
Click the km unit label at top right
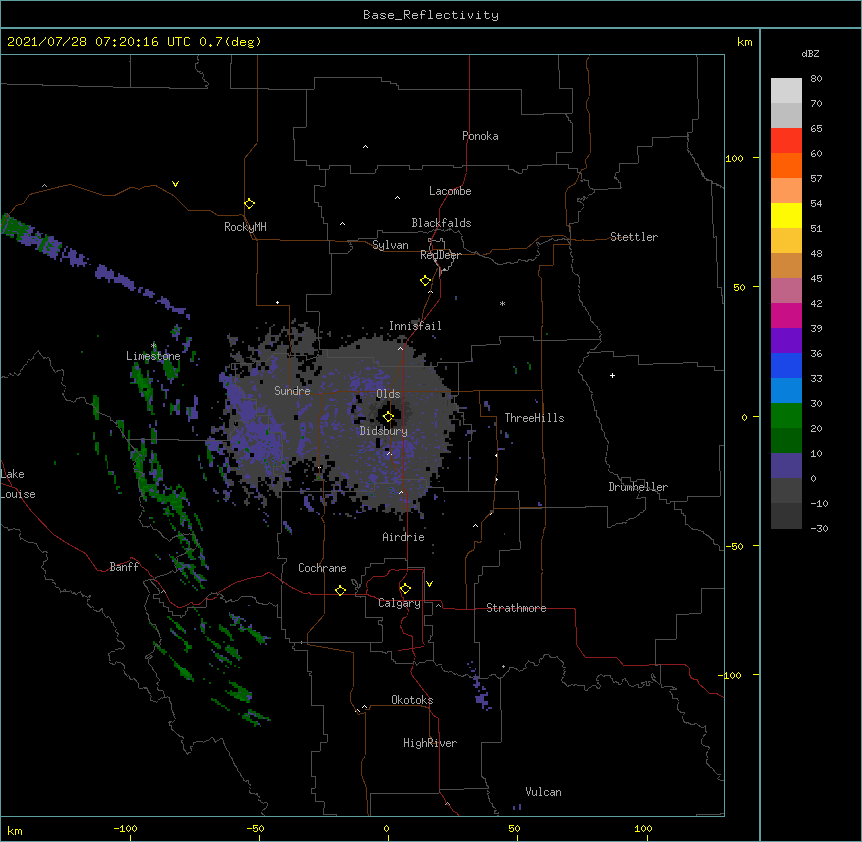click(x=744, y=42)
